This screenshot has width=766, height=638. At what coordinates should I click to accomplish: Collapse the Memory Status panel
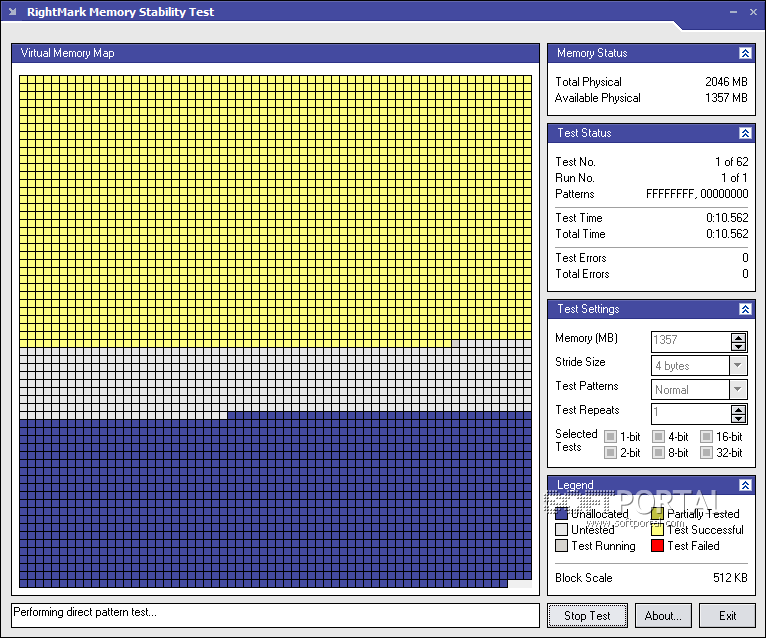[x=745, y=53]
